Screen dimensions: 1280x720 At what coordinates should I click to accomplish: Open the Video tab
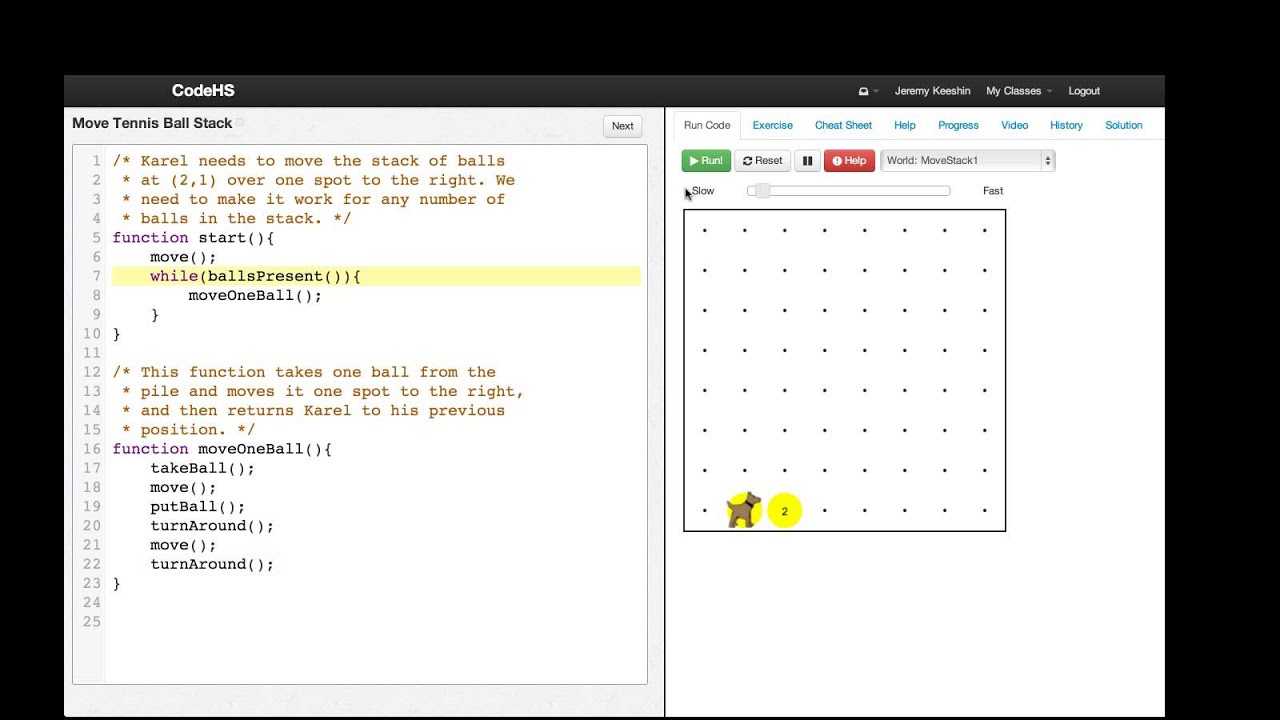point(1014,125)
